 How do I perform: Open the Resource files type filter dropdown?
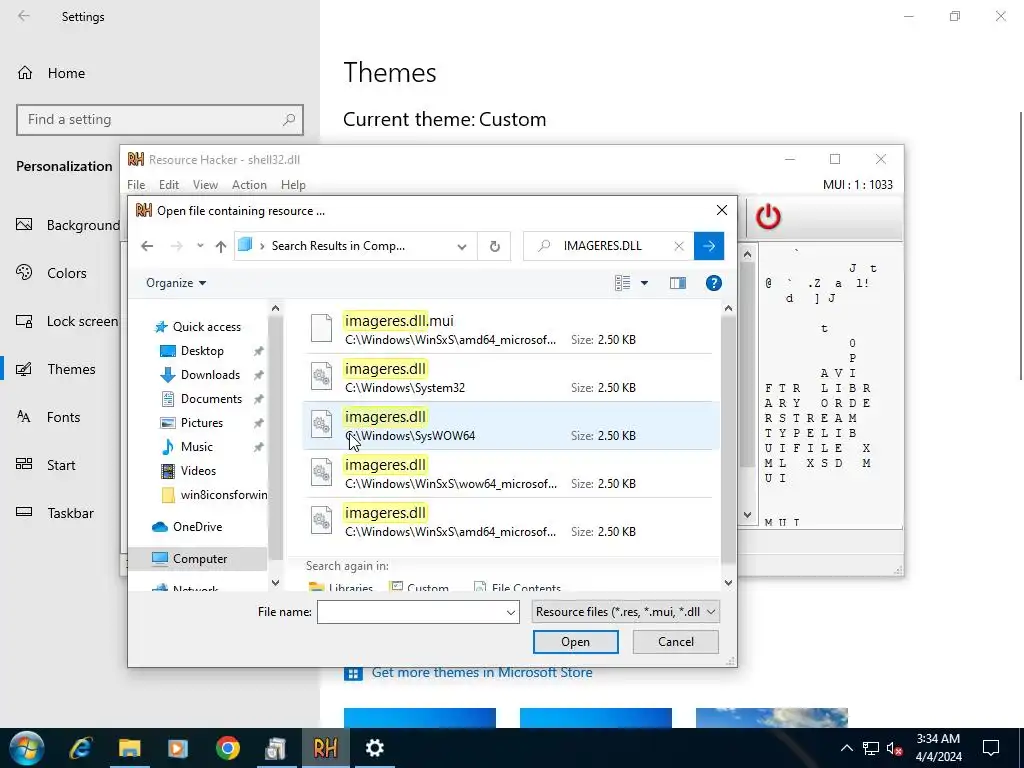tap(626, 612)
